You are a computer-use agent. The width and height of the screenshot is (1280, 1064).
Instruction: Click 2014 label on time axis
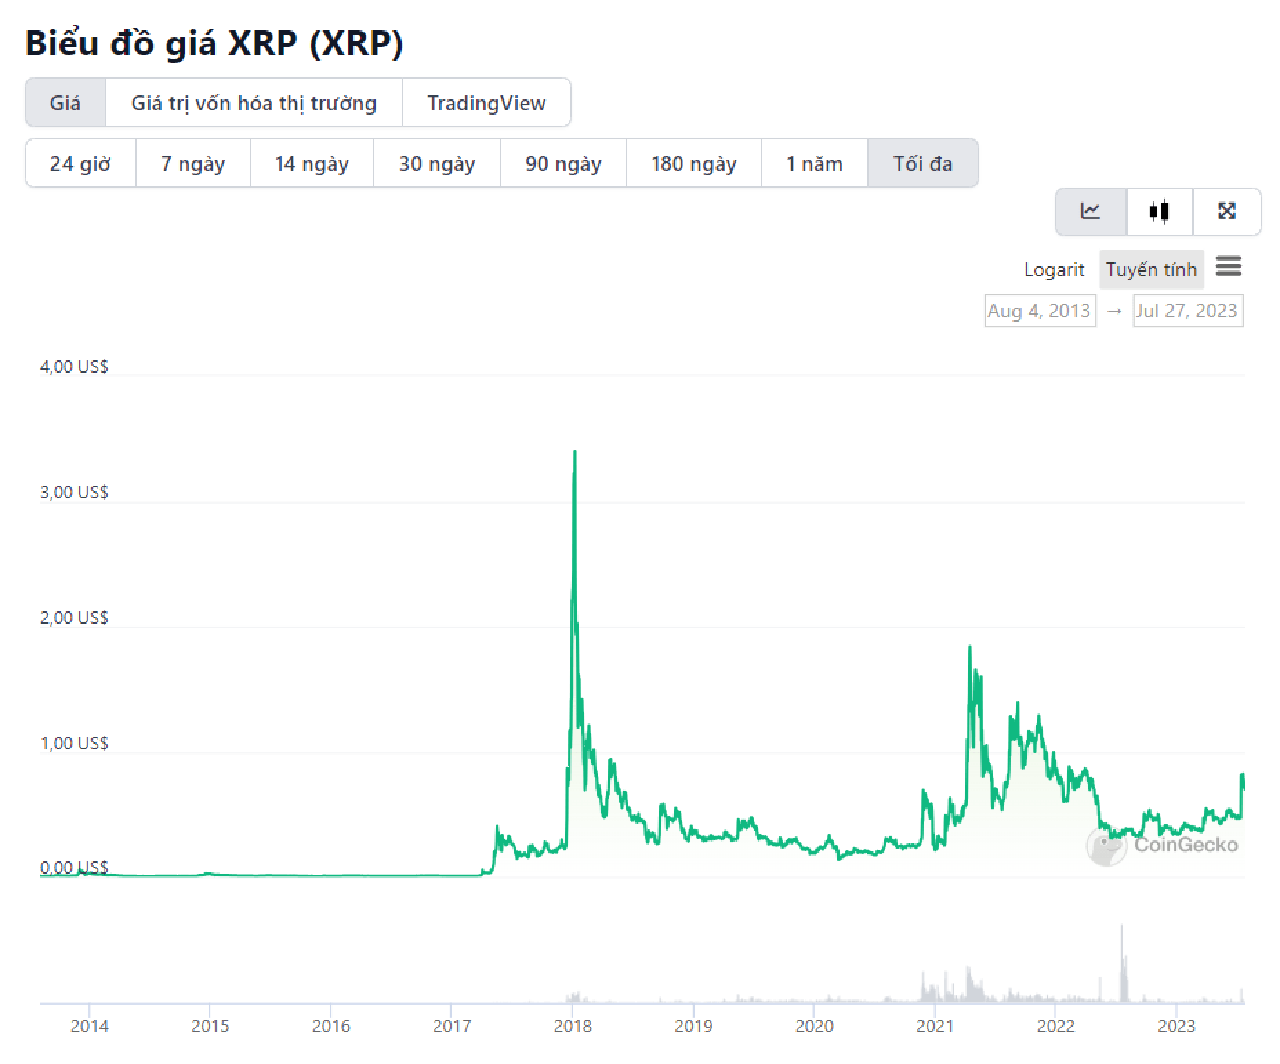tap(89, 1026)
